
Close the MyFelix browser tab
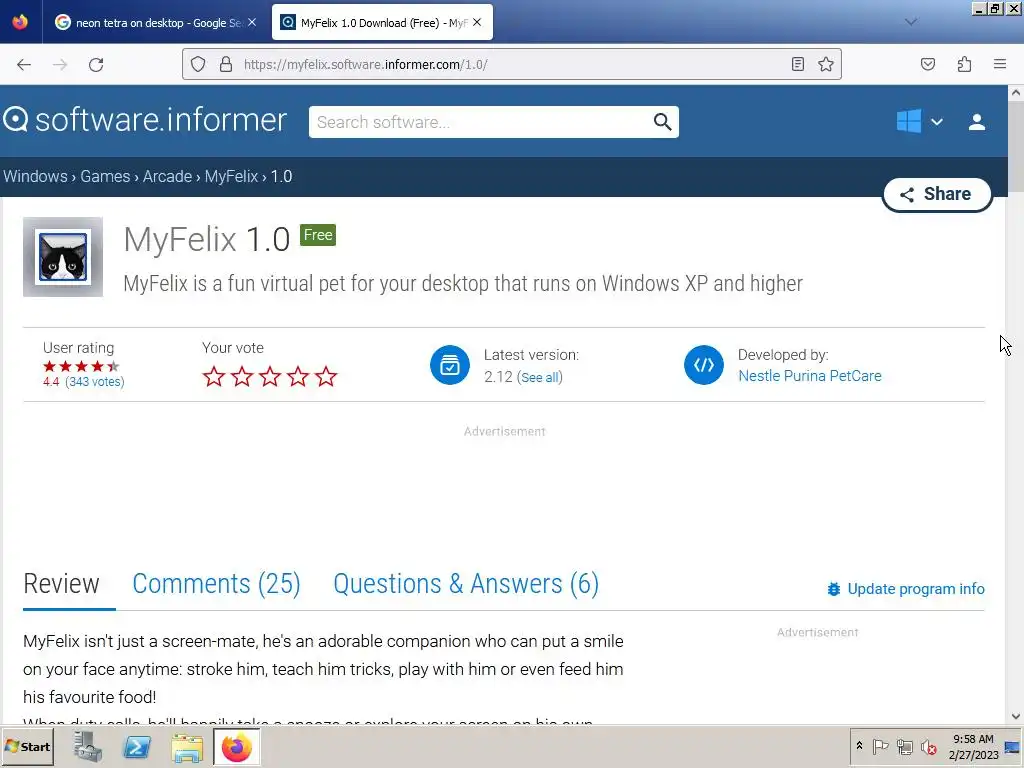(477, 22)
